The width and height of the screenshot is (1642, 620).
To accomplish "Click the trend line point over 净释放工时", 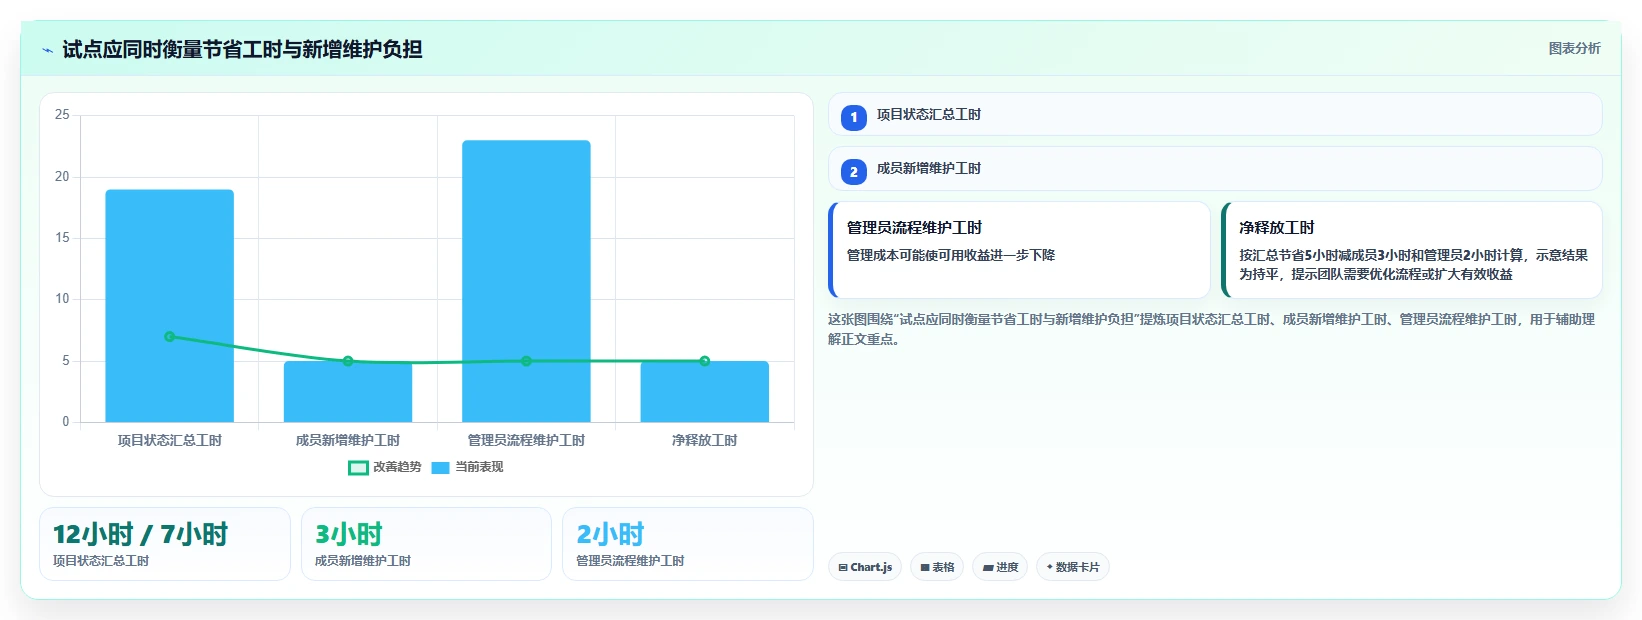I will click(x=705, y=361).
